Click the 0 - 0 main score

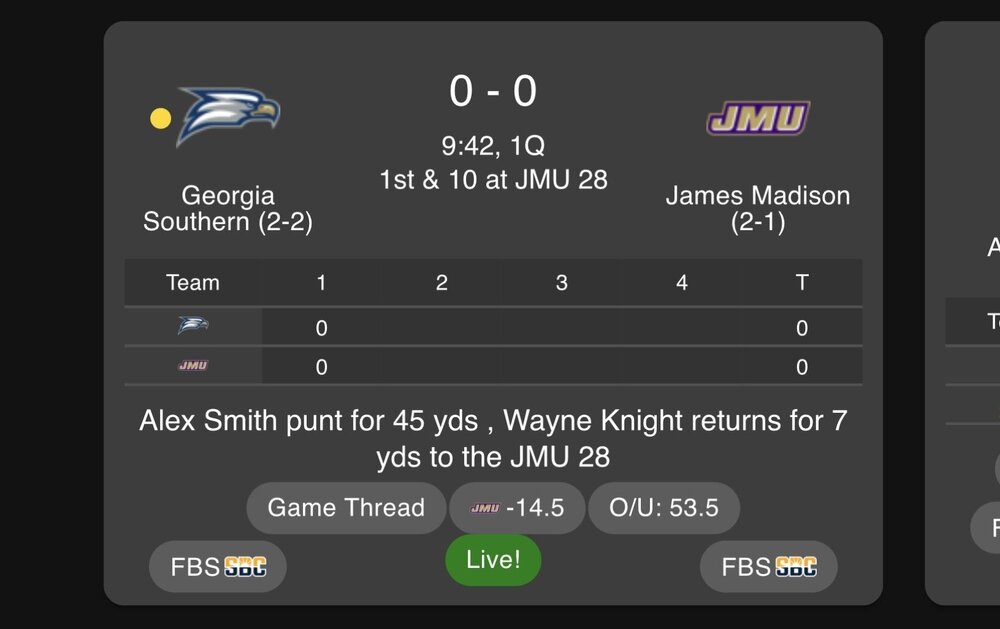coord(493,92)
